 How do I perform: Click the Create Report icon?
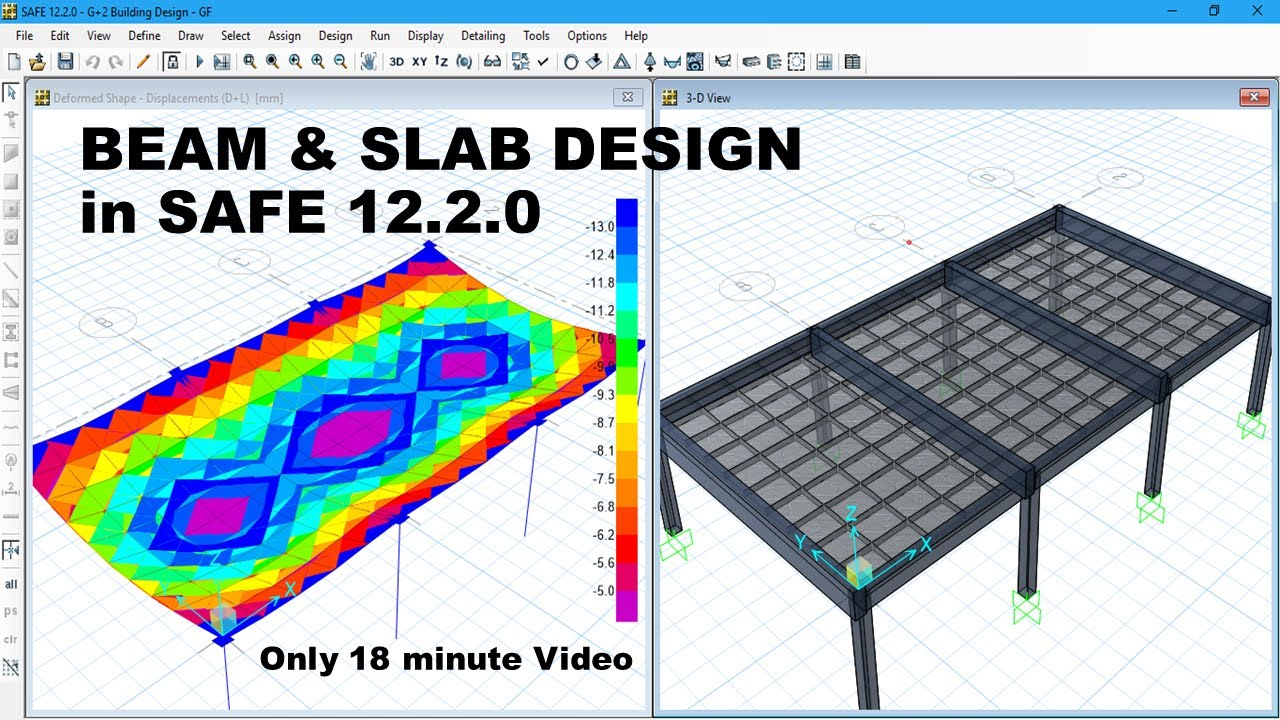click(x=852, y=62)
